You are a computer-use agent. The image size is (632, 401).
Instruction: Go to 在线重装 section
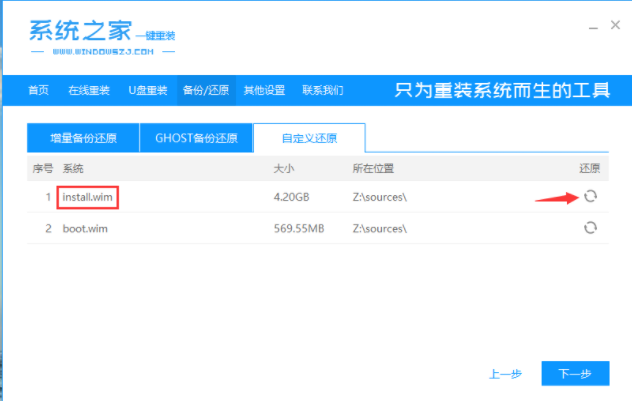point(88,91)
